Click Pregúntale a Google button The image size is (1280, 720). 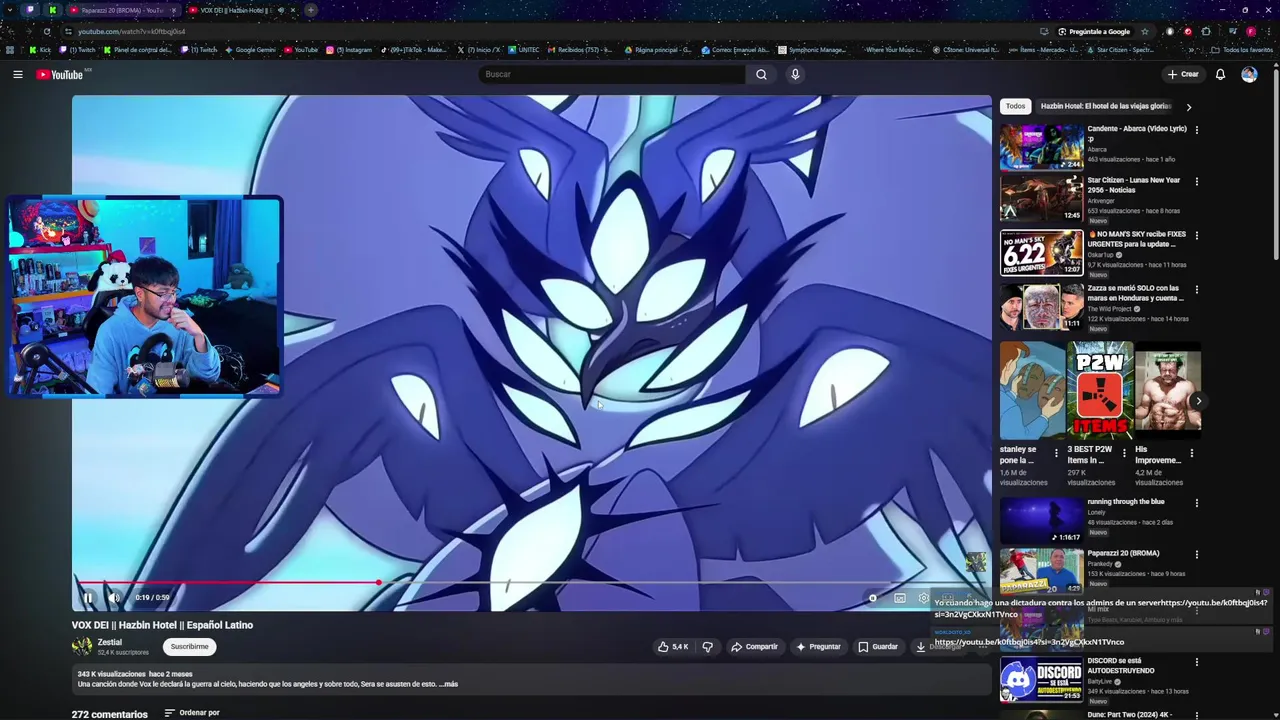pos(1094,31)
